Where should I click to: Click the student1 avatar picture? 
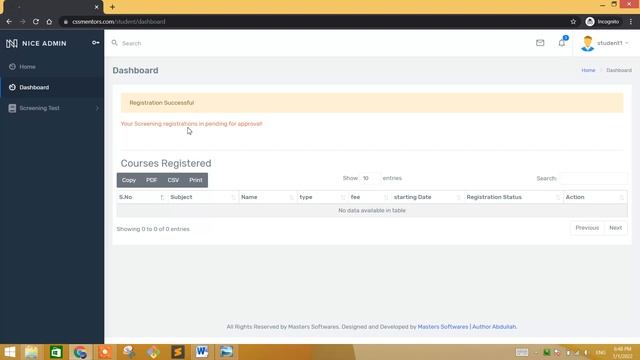[587, 43]
